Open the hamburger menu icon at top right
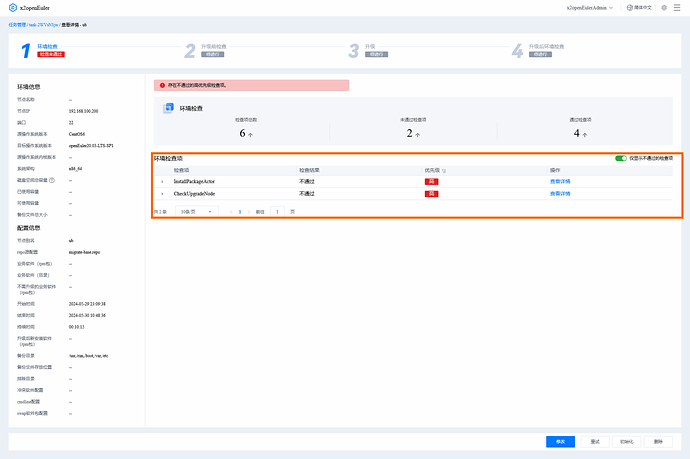 [676, 7]
